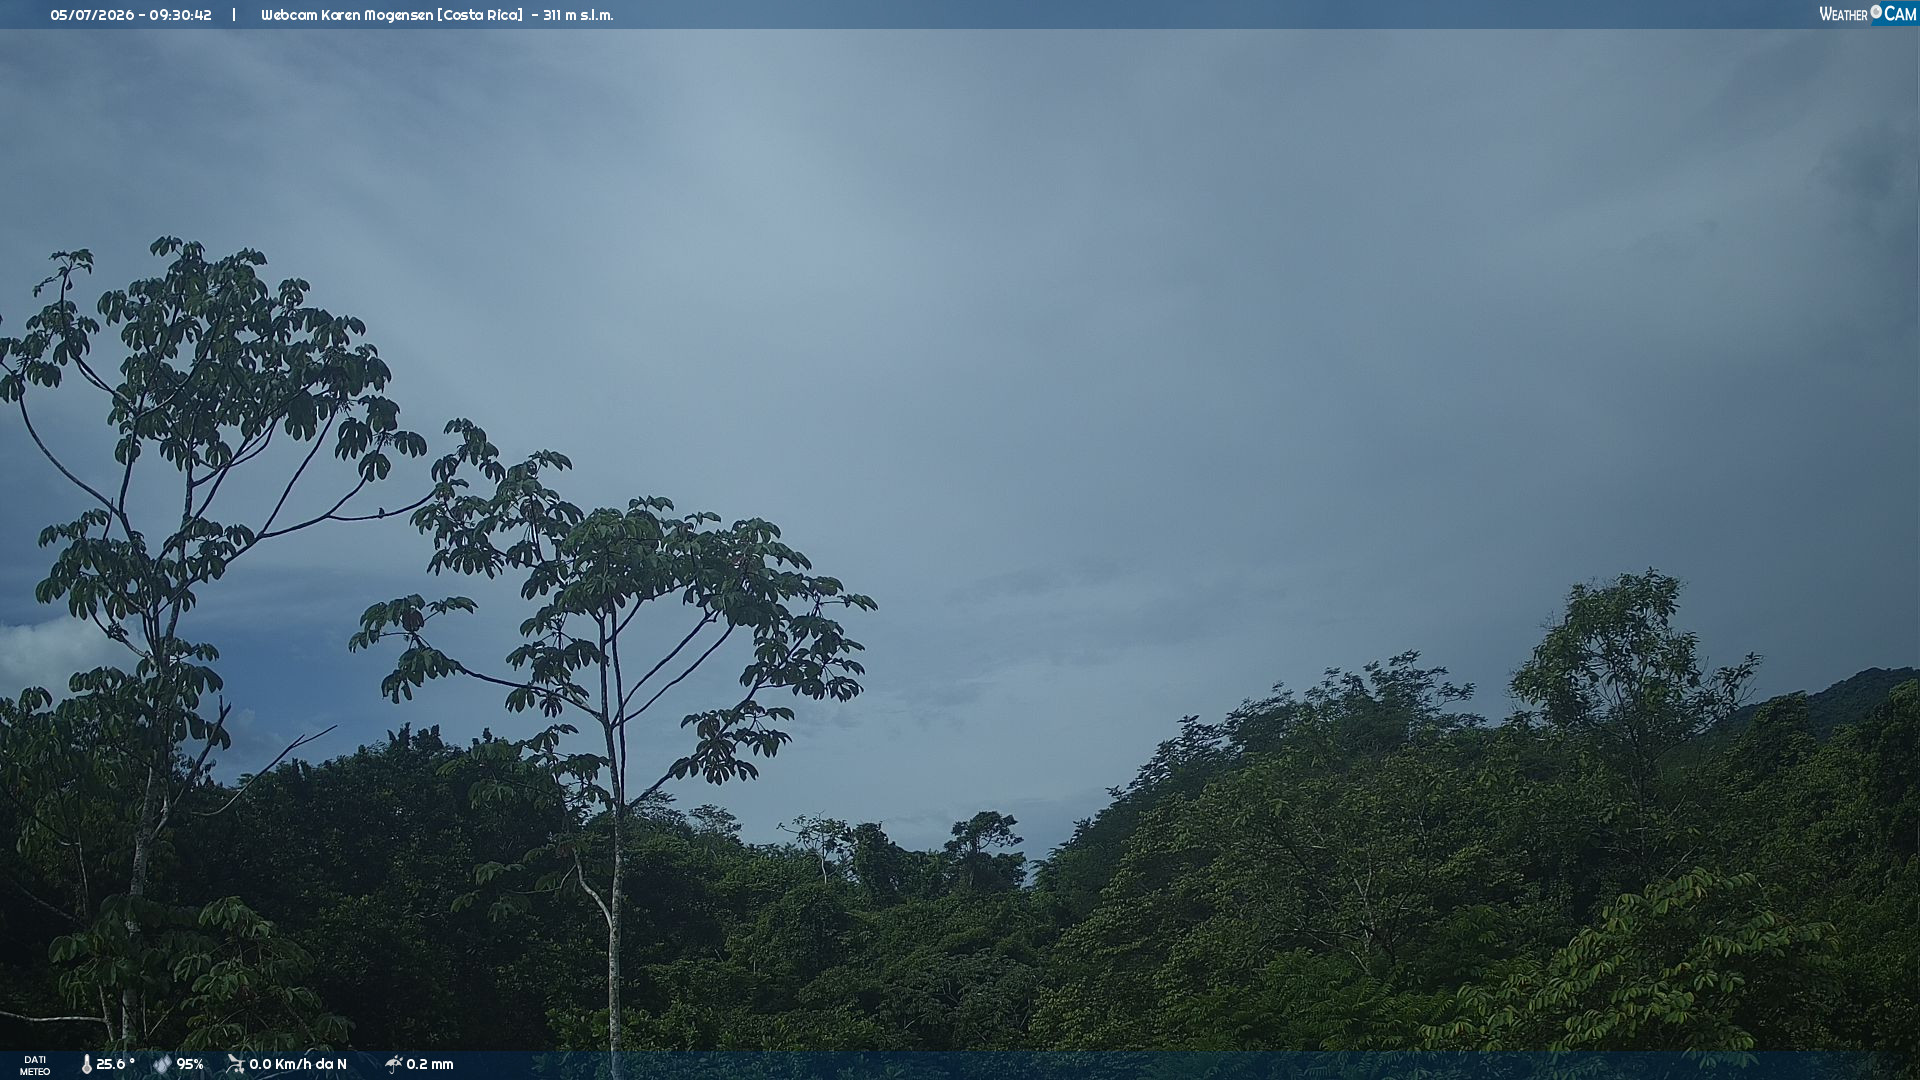
Task: Click the thermometer temperature icon
Action: point(87,1064)
